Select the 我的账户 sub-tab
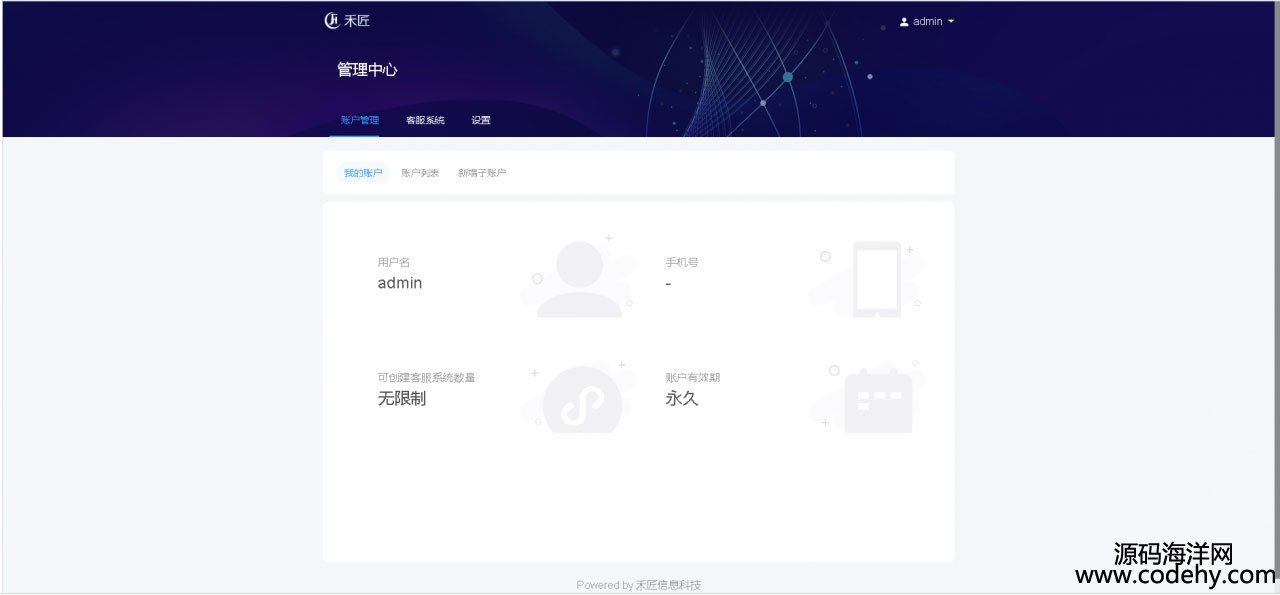1280x595 pixels. coord(363,173)
